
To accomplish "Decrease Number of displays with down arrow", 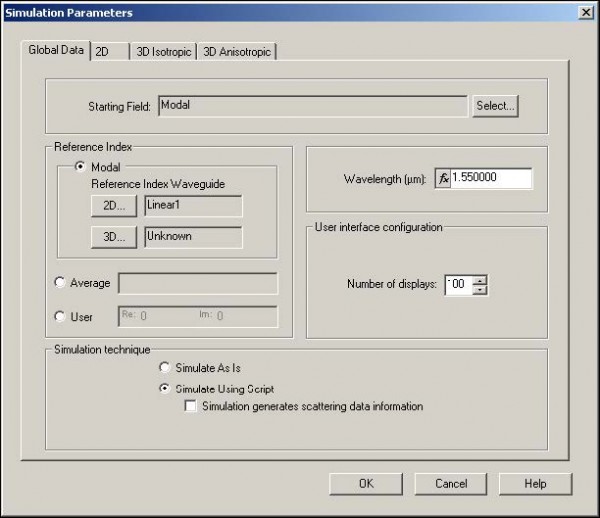I will point(480,290).
